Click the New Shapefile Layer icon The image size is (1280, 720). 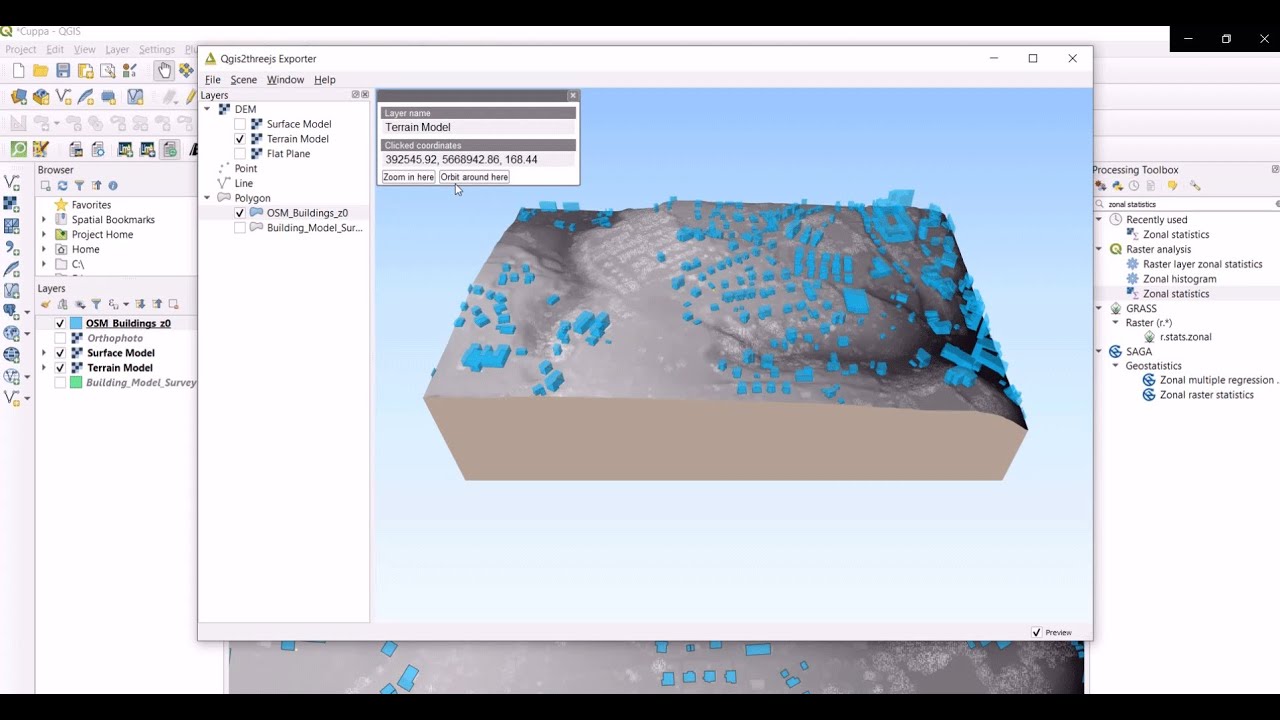point(64,97)
